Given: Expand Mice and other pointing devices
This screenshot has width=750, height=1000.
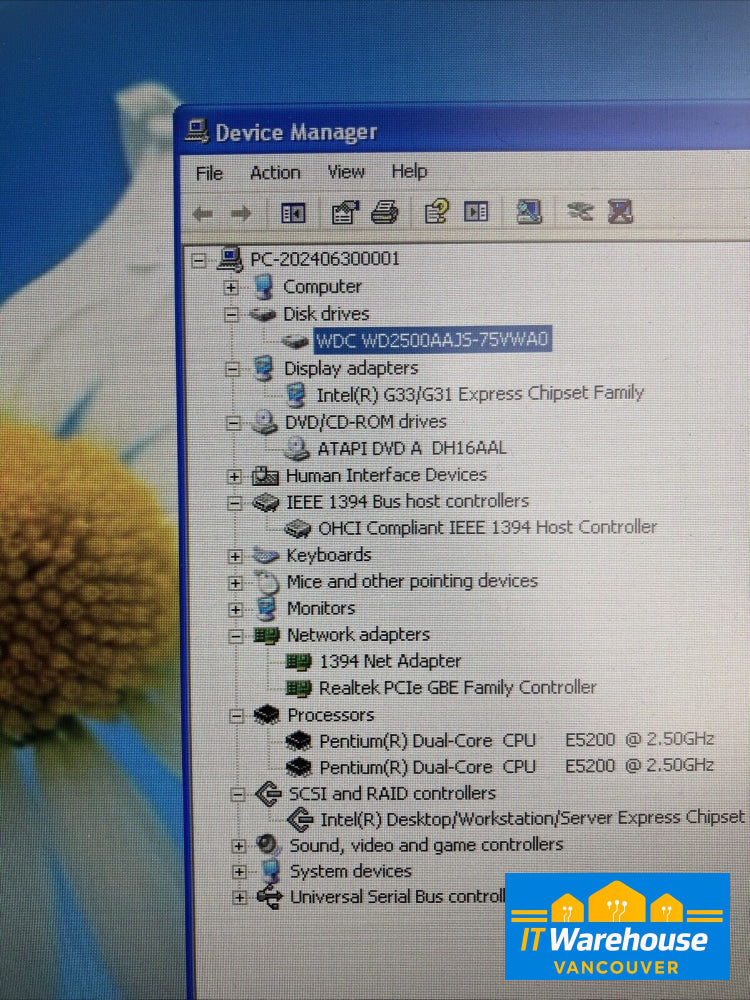Looking at the screenshot, I should [235, 583].
